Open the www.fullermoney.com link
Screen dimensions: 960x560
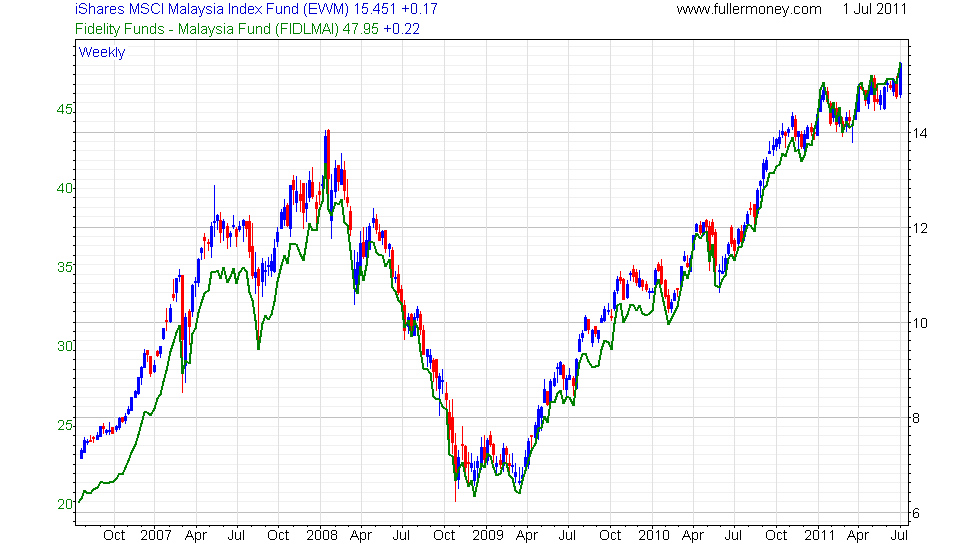(749, 10)
